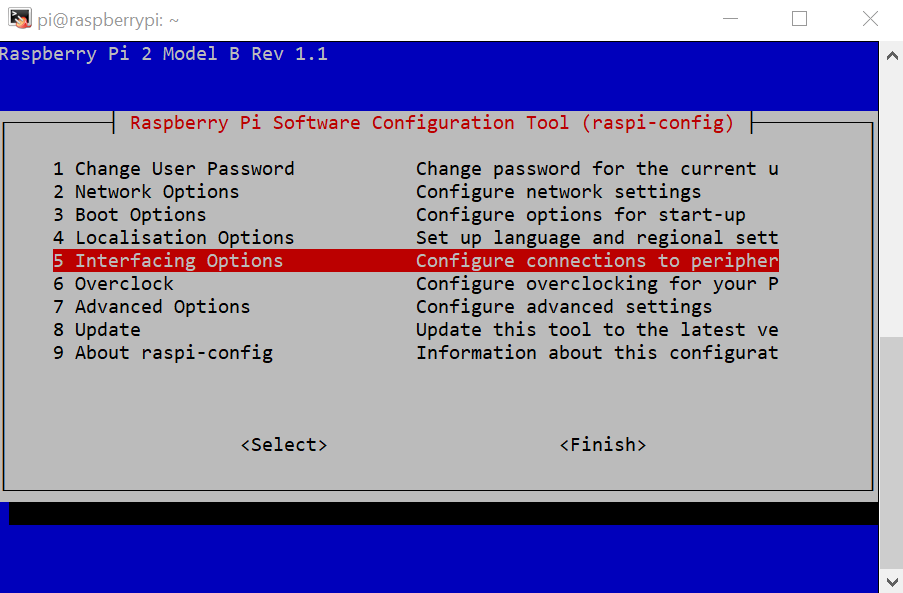Choose Boot Options entry

(x=130, y=215)
